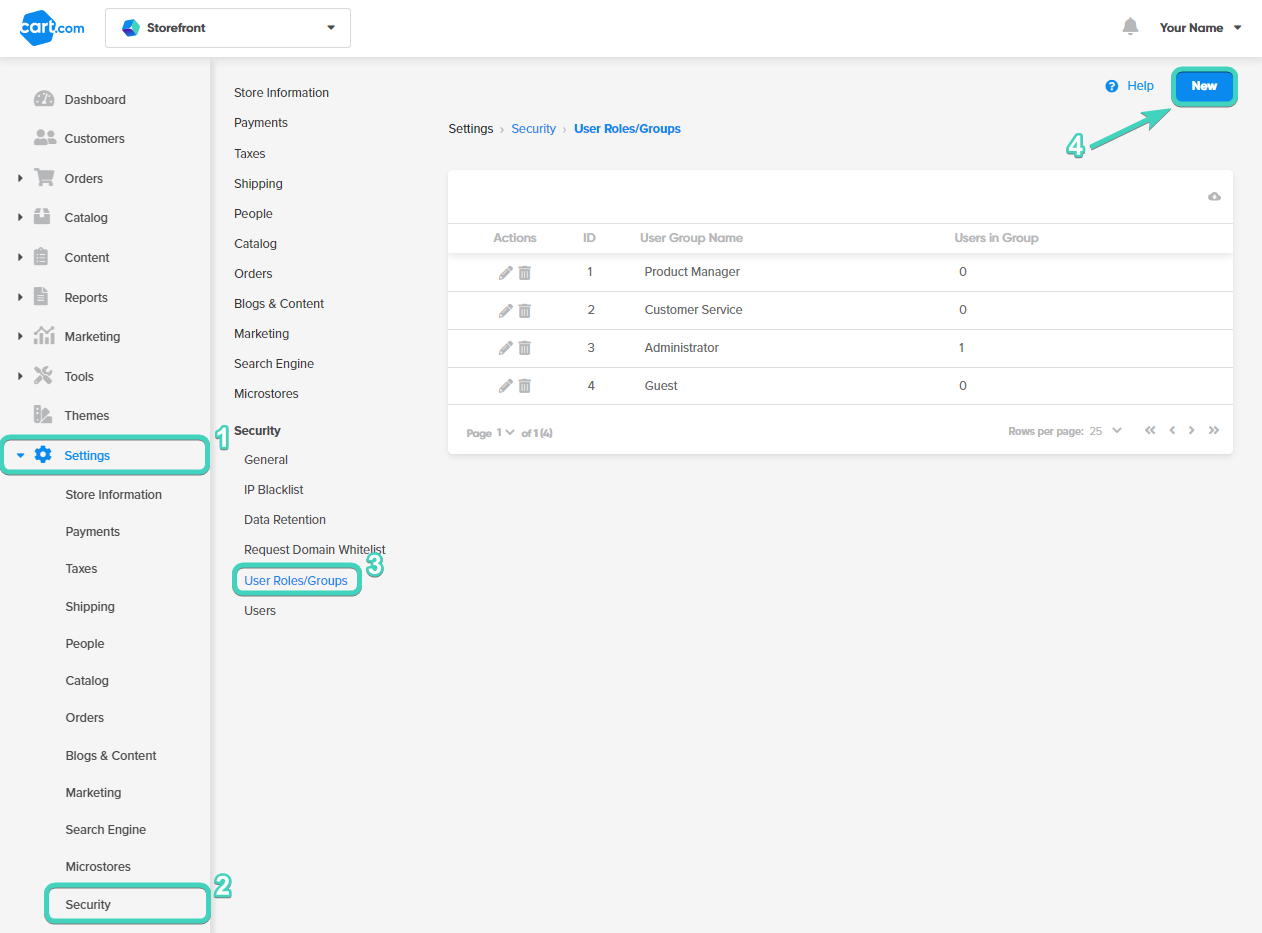Open the Themes section

(87, 415)
